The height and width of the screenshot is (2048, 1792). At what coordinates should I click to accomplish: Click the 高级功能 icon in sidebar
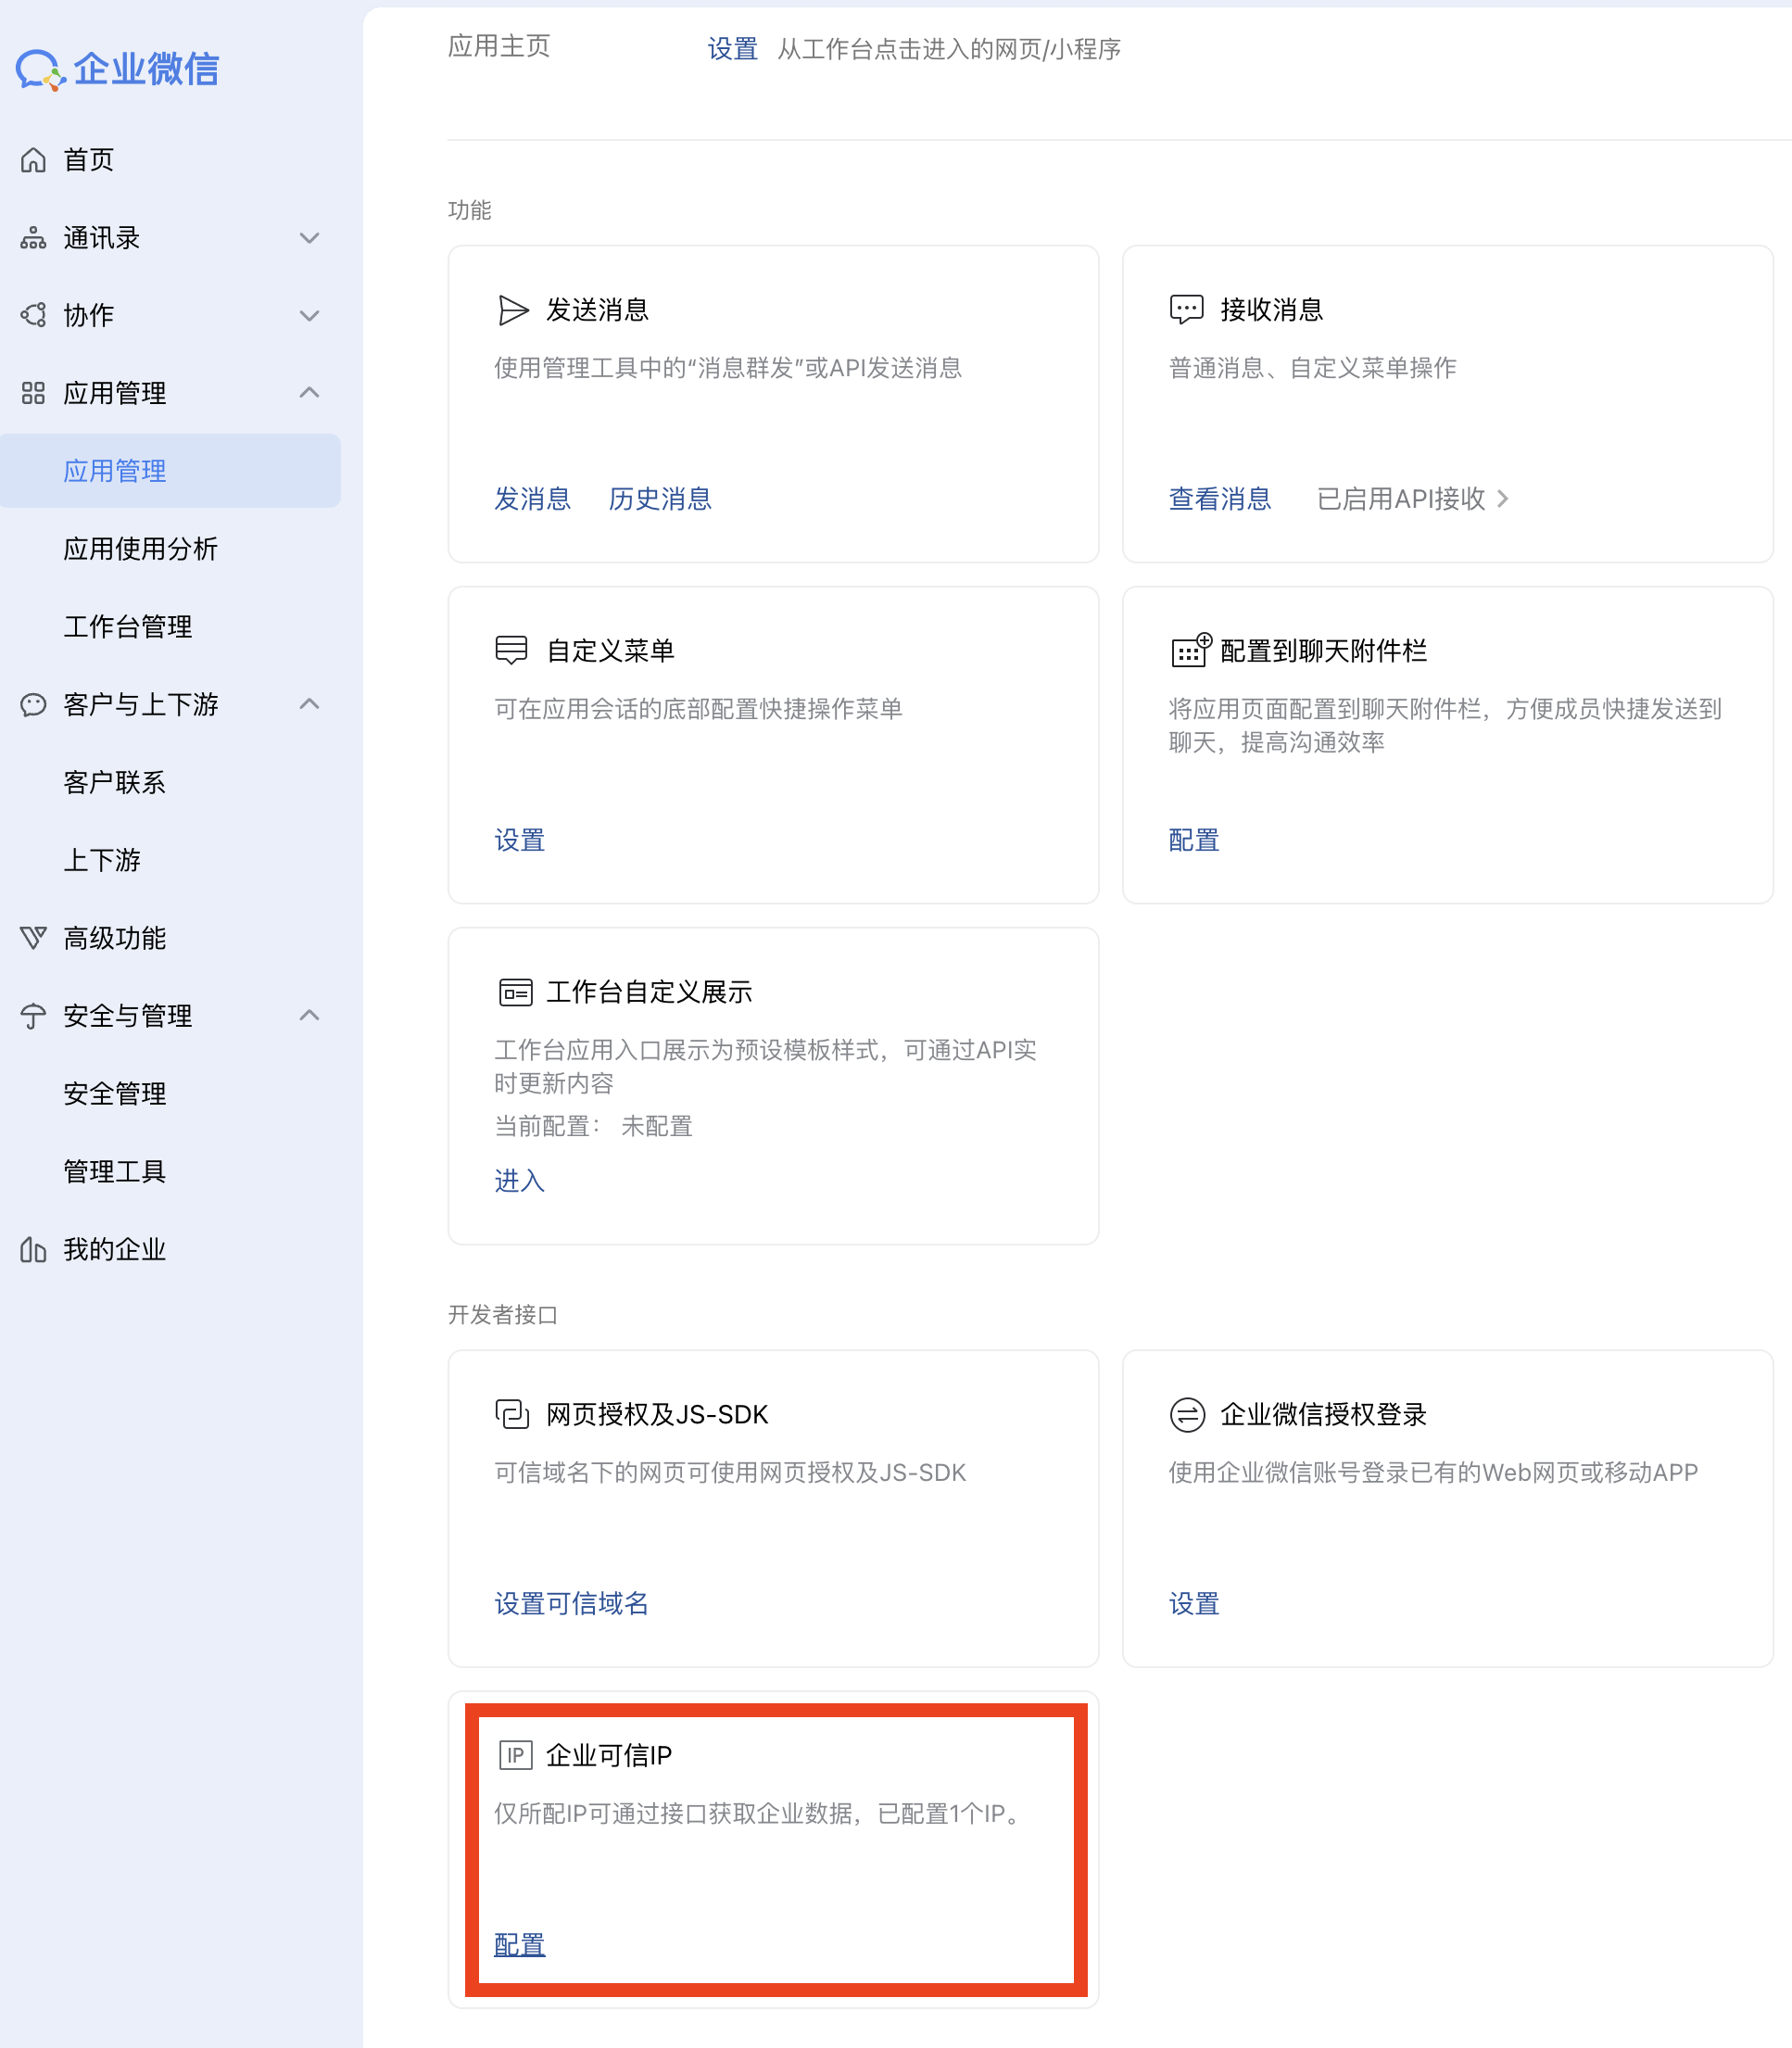[33, 938]
